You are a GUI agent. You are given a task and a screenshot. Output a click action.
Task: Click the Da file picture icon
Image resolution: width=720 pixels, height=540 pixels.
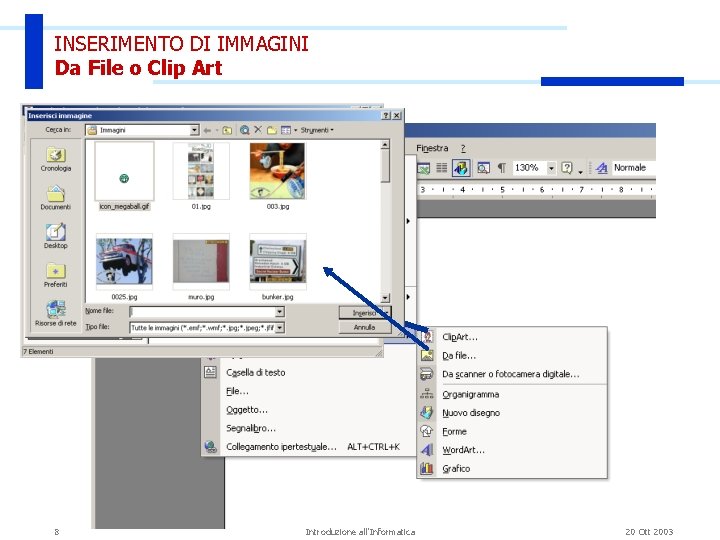(427, 355)
